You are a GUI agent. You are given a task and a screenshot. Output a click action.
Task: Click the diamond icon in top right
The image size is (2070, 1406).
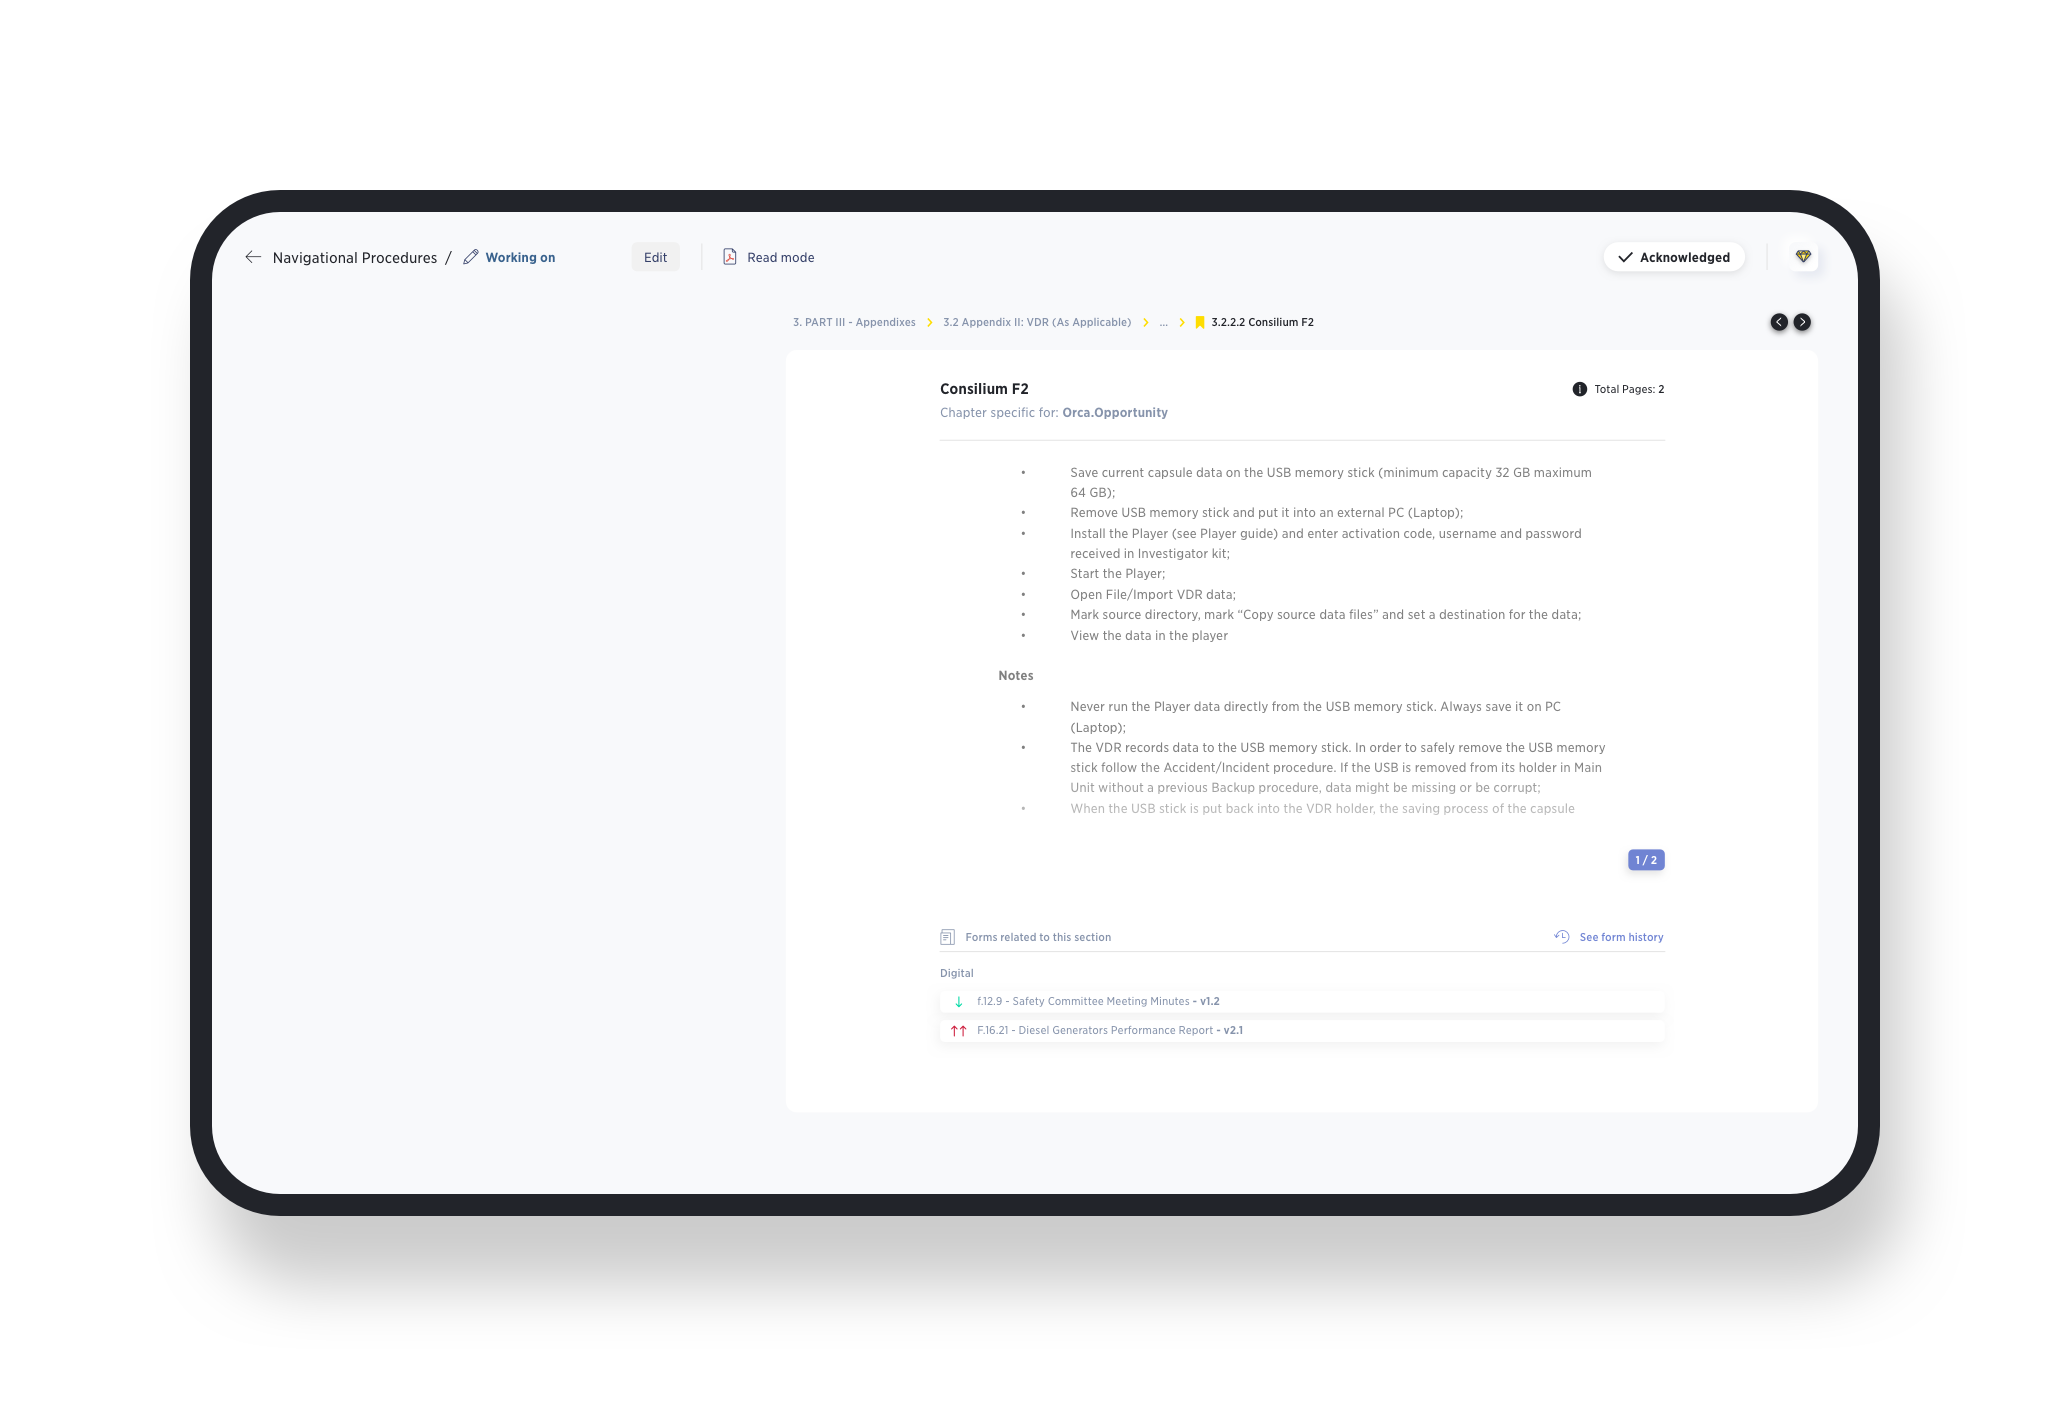click(x=1803, y=257)
